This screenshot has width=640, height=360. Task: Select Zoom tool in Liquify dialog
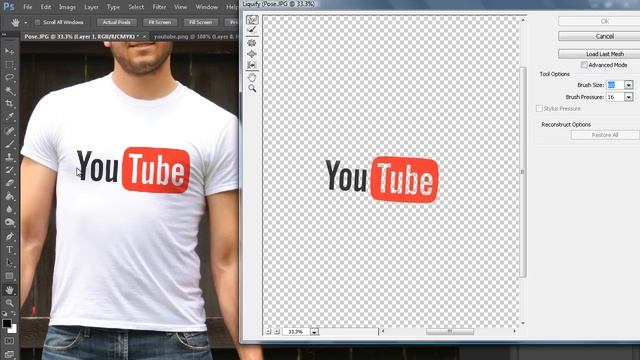[252, 88]
